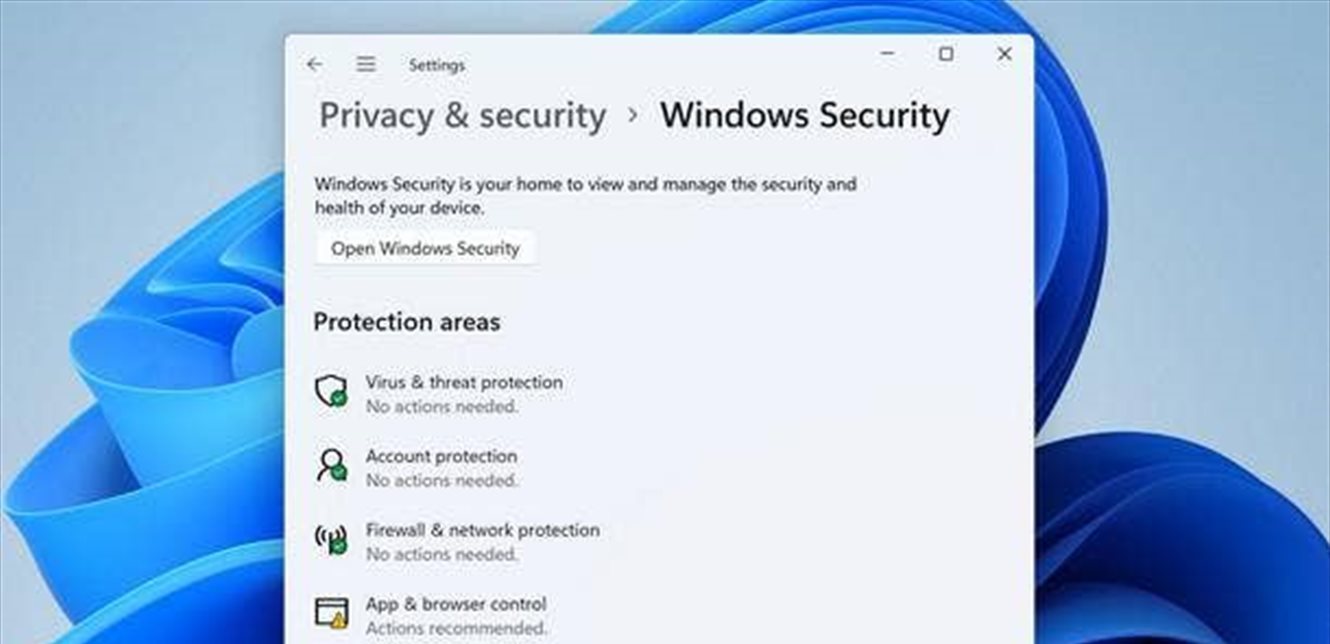This screenshot has width=1330, height=644.
Task: Click the Windows Security page heading
Action: pos(804,116)
